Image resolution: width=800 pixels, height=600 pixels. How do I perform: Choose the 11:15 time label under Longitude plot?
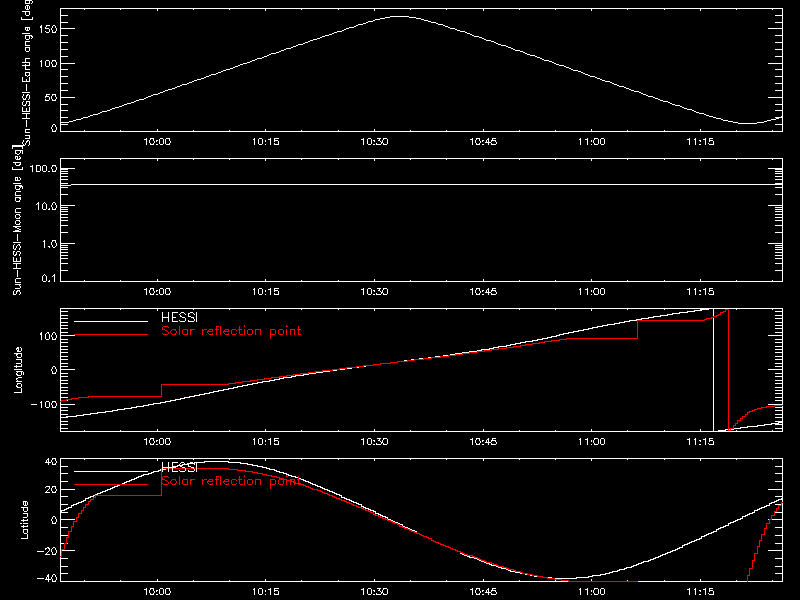(701, 442)
